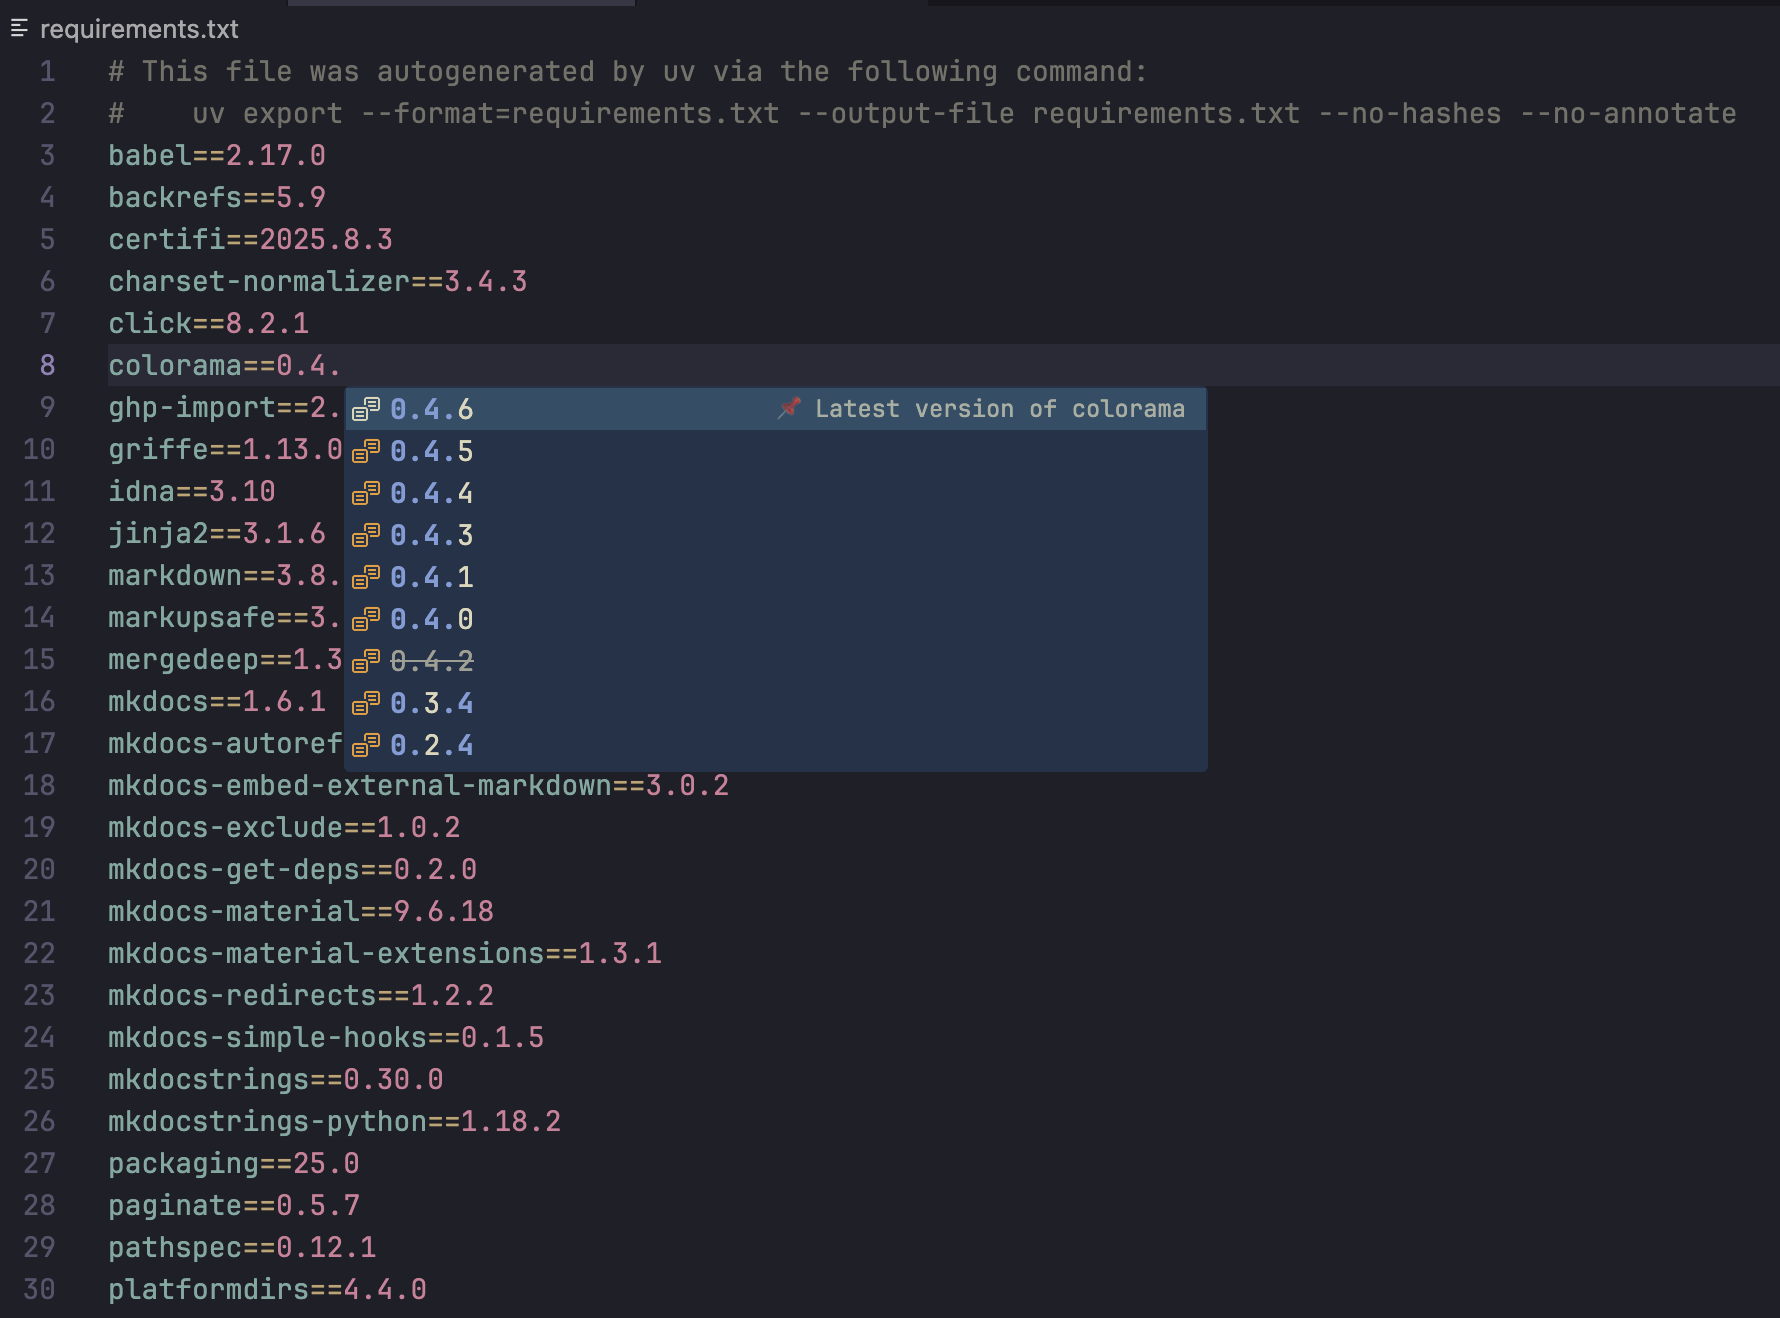Click the package icon beside 0.4.0
The width and height of the screenshot is (1780, 1318).
coord(366,619)
